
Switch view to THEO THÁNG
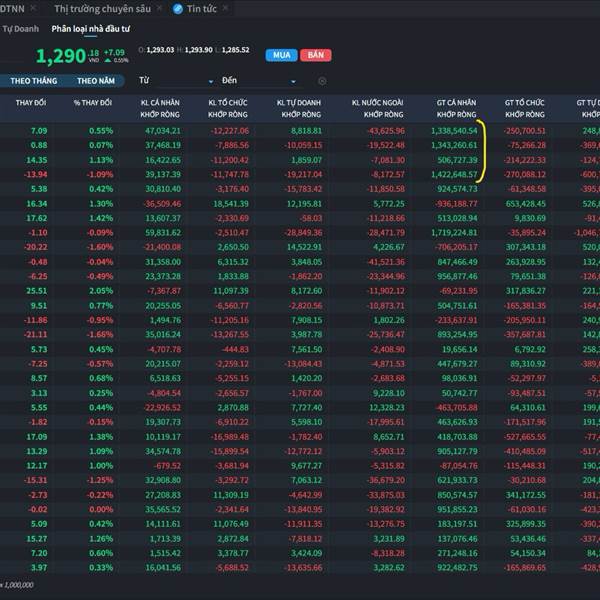click(34, 81)
